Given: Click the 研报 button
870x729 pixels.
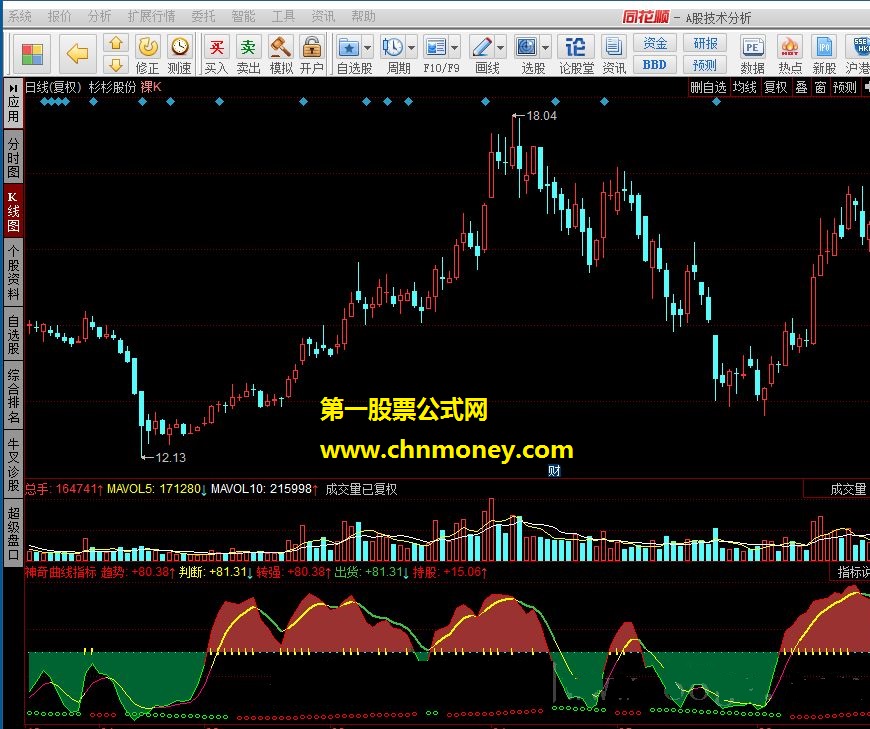Looking at the screenshot, I should click(x=705, y=43).
